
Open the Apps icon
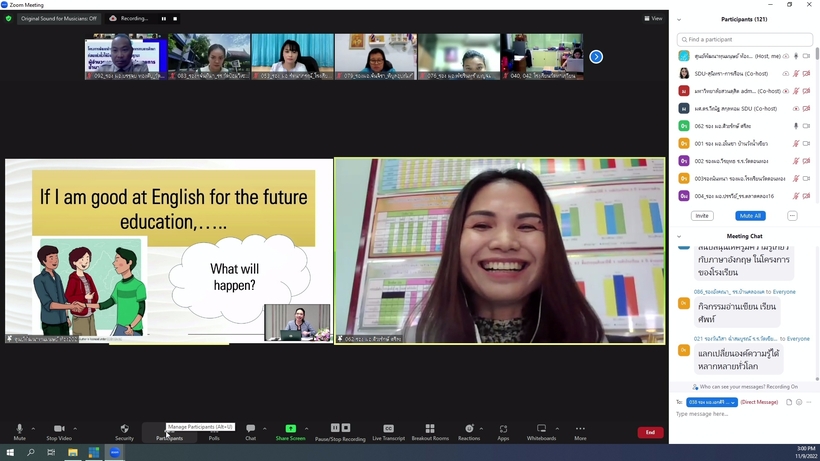pos(503,429)
